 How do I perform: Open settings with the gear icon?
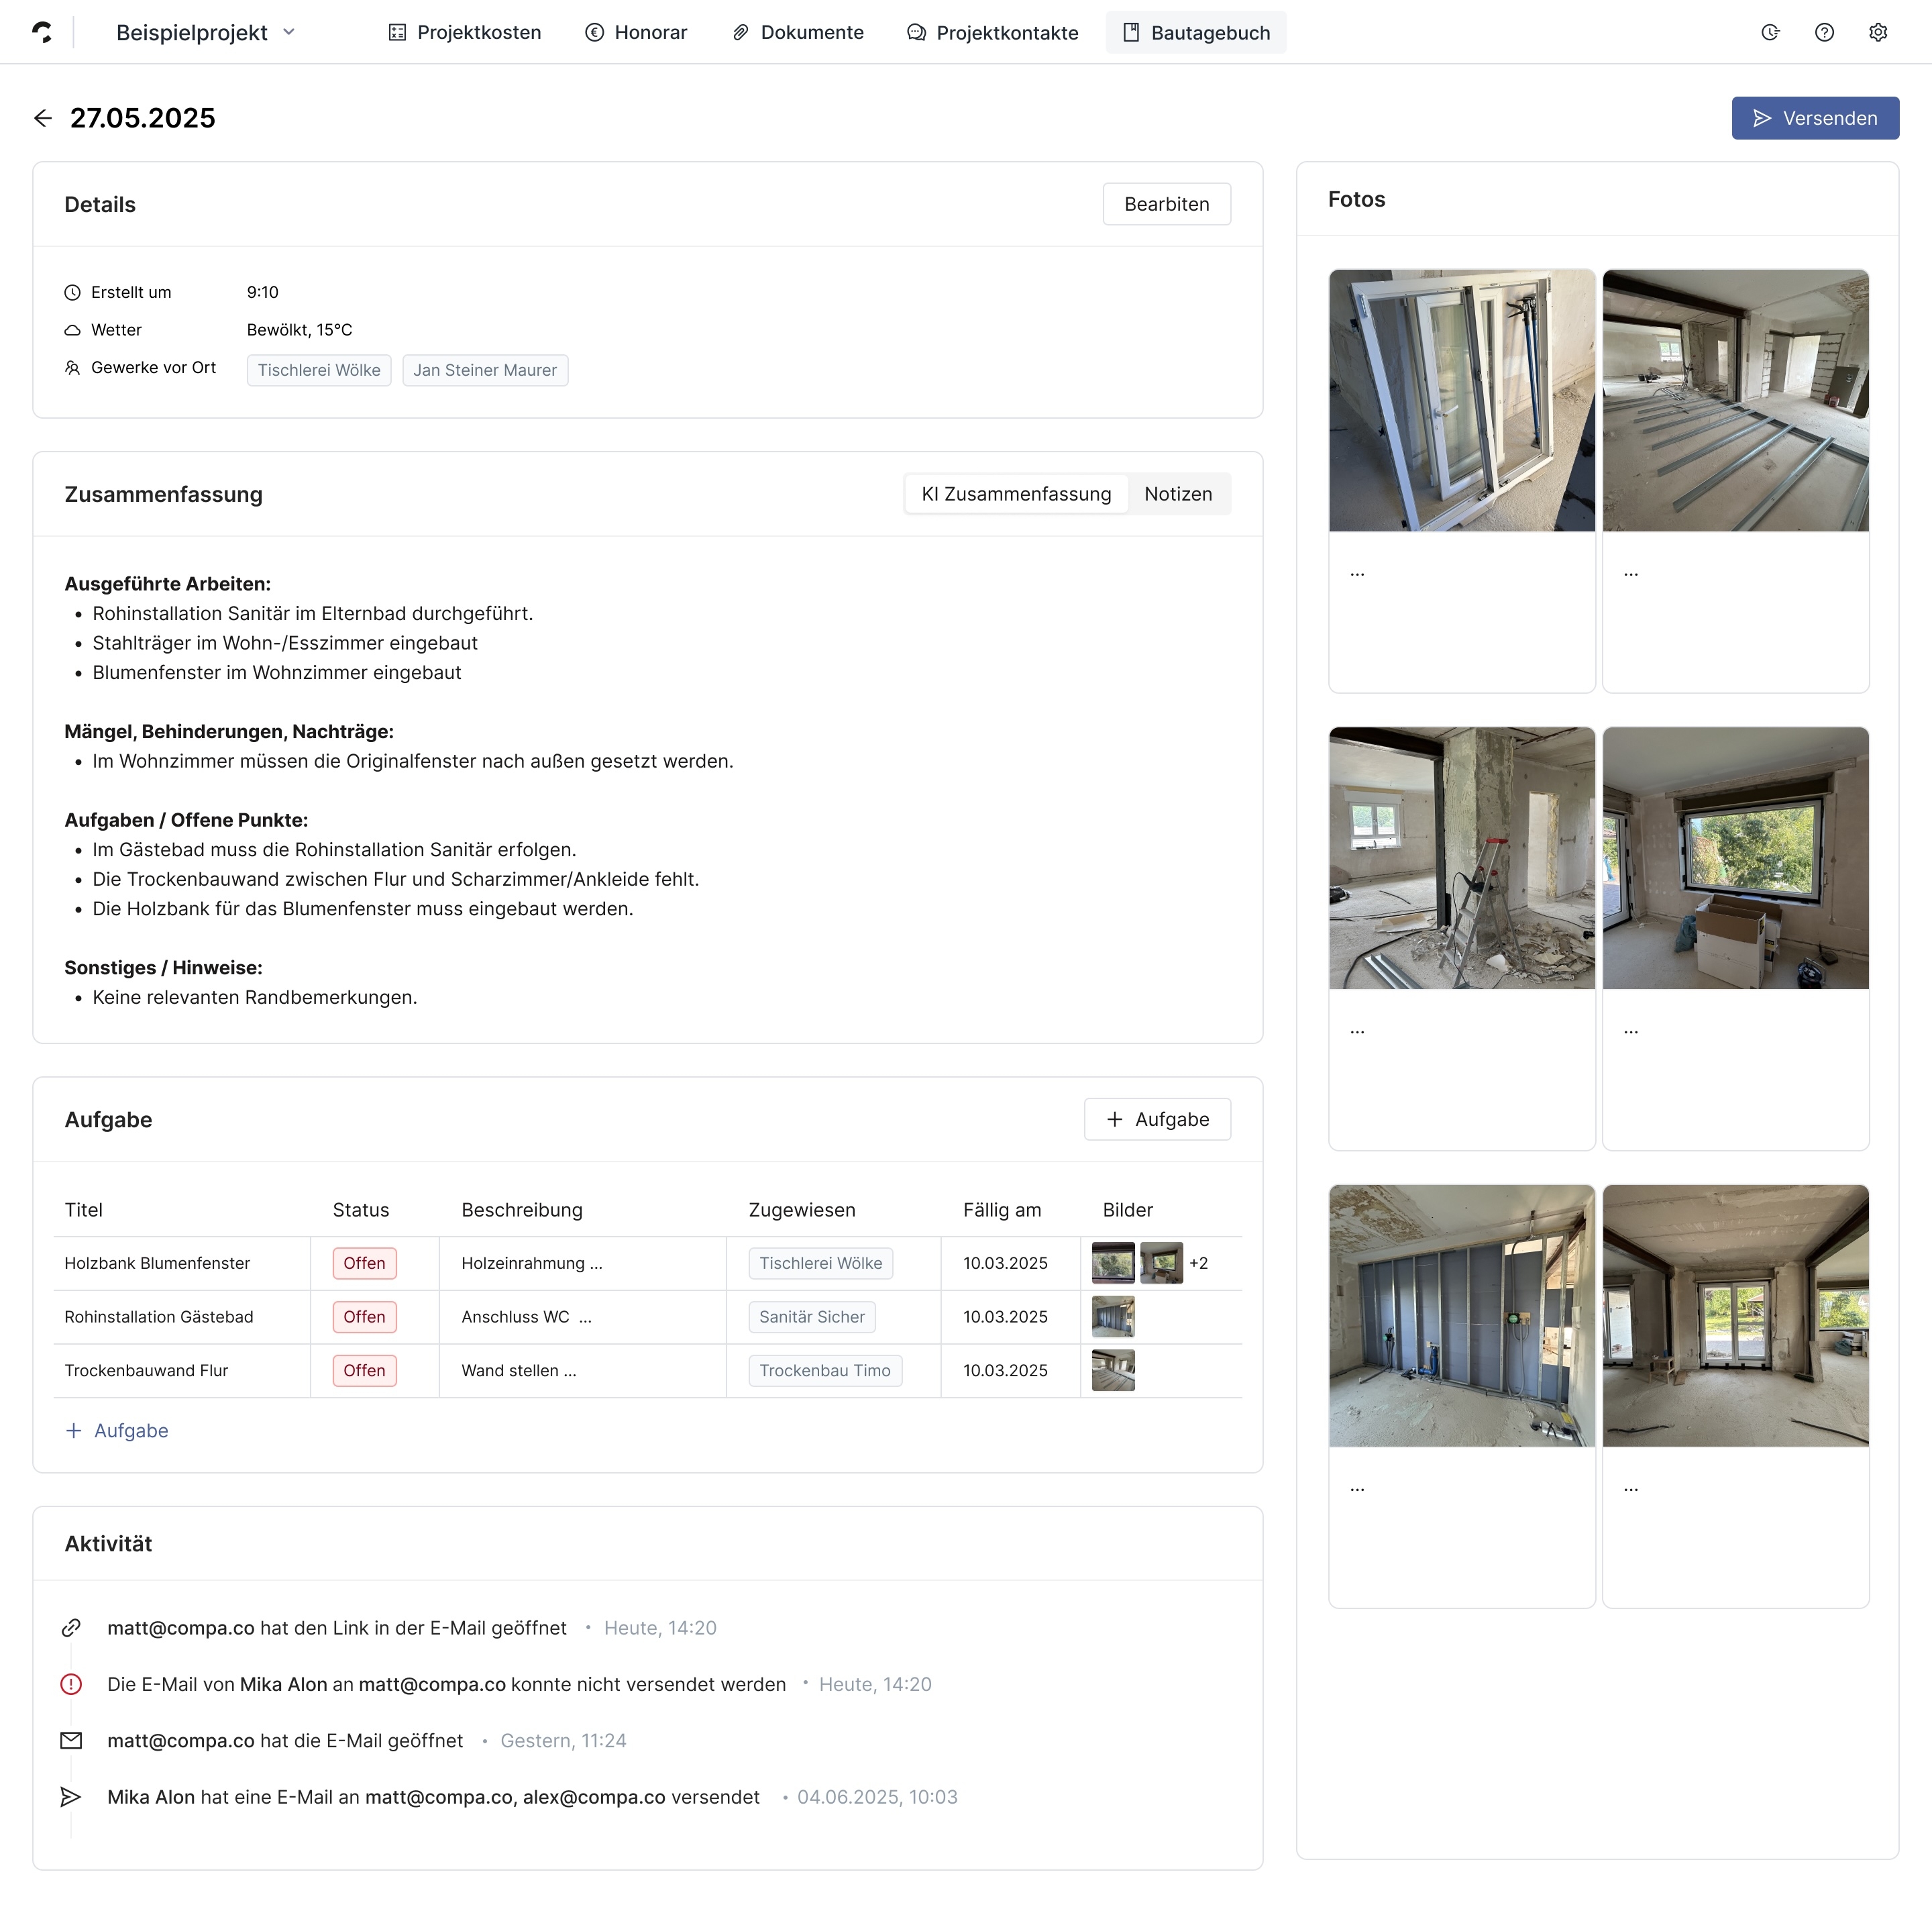[x=1878, y=32]
